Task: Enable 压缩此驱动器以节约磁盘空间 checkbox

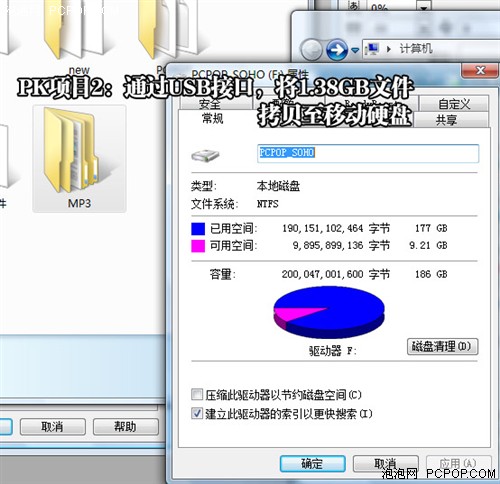Action: click(197, 394)
